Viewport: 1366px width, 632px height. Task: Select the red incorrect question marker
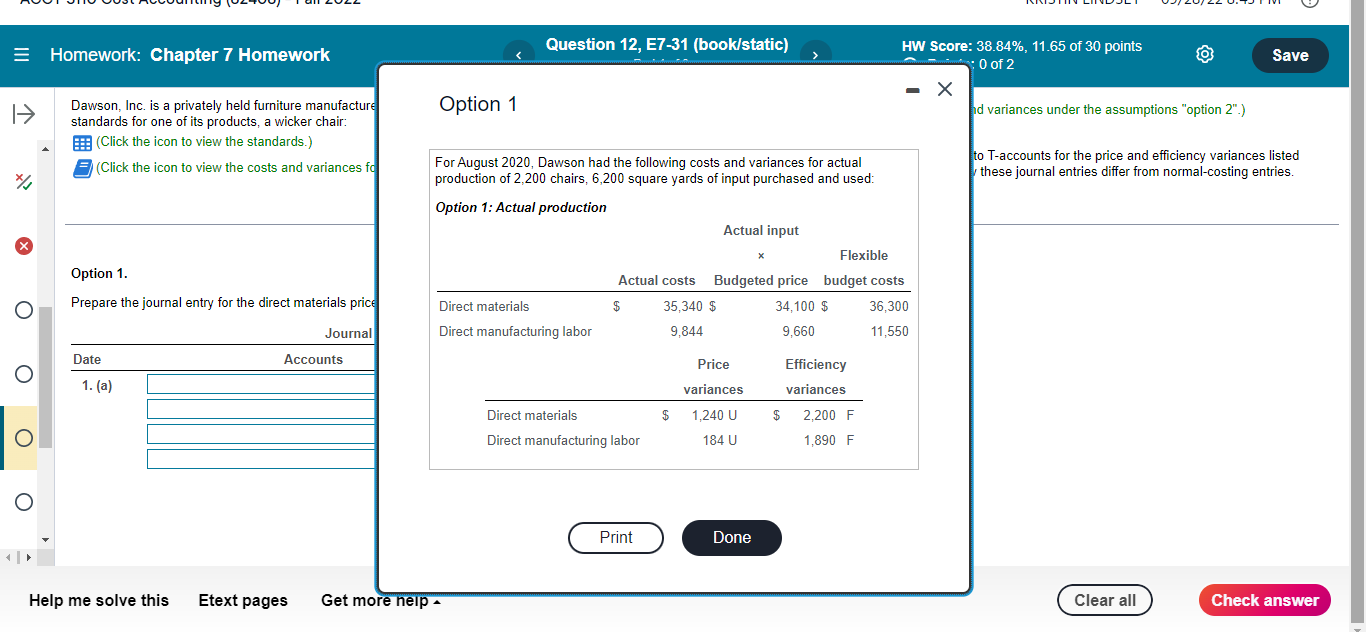tap(22, 247)
